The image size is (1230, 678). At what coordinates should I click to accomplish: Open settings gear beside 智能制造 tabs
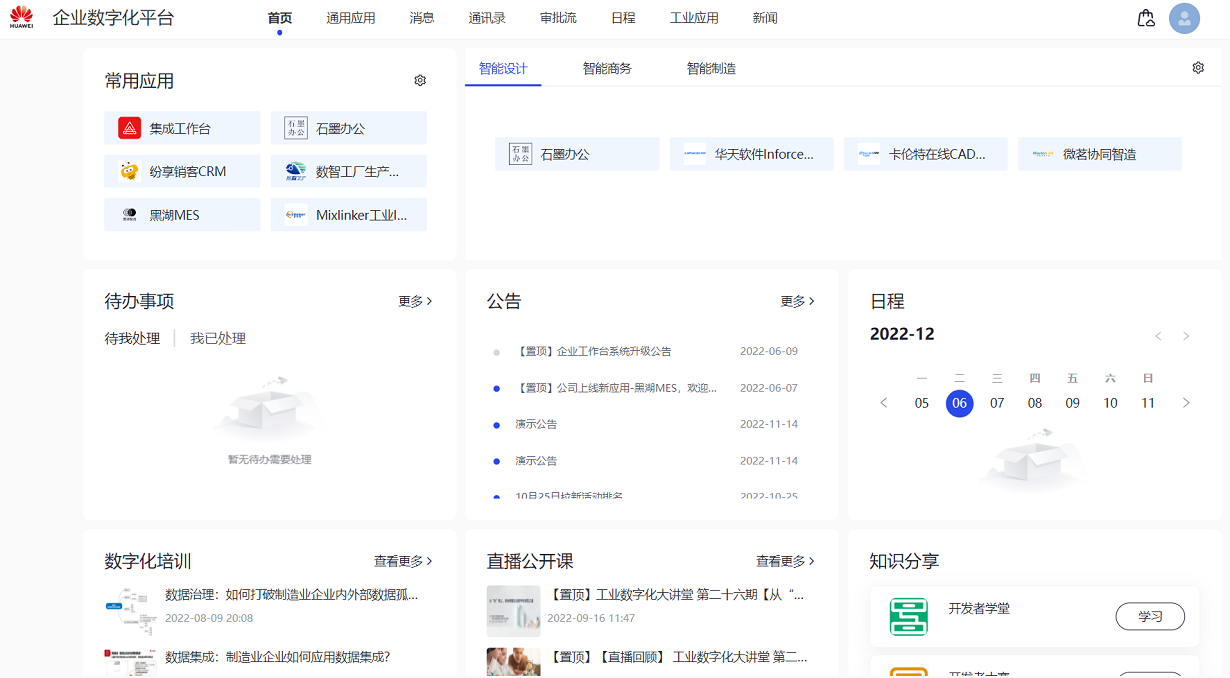(1198, 68)
